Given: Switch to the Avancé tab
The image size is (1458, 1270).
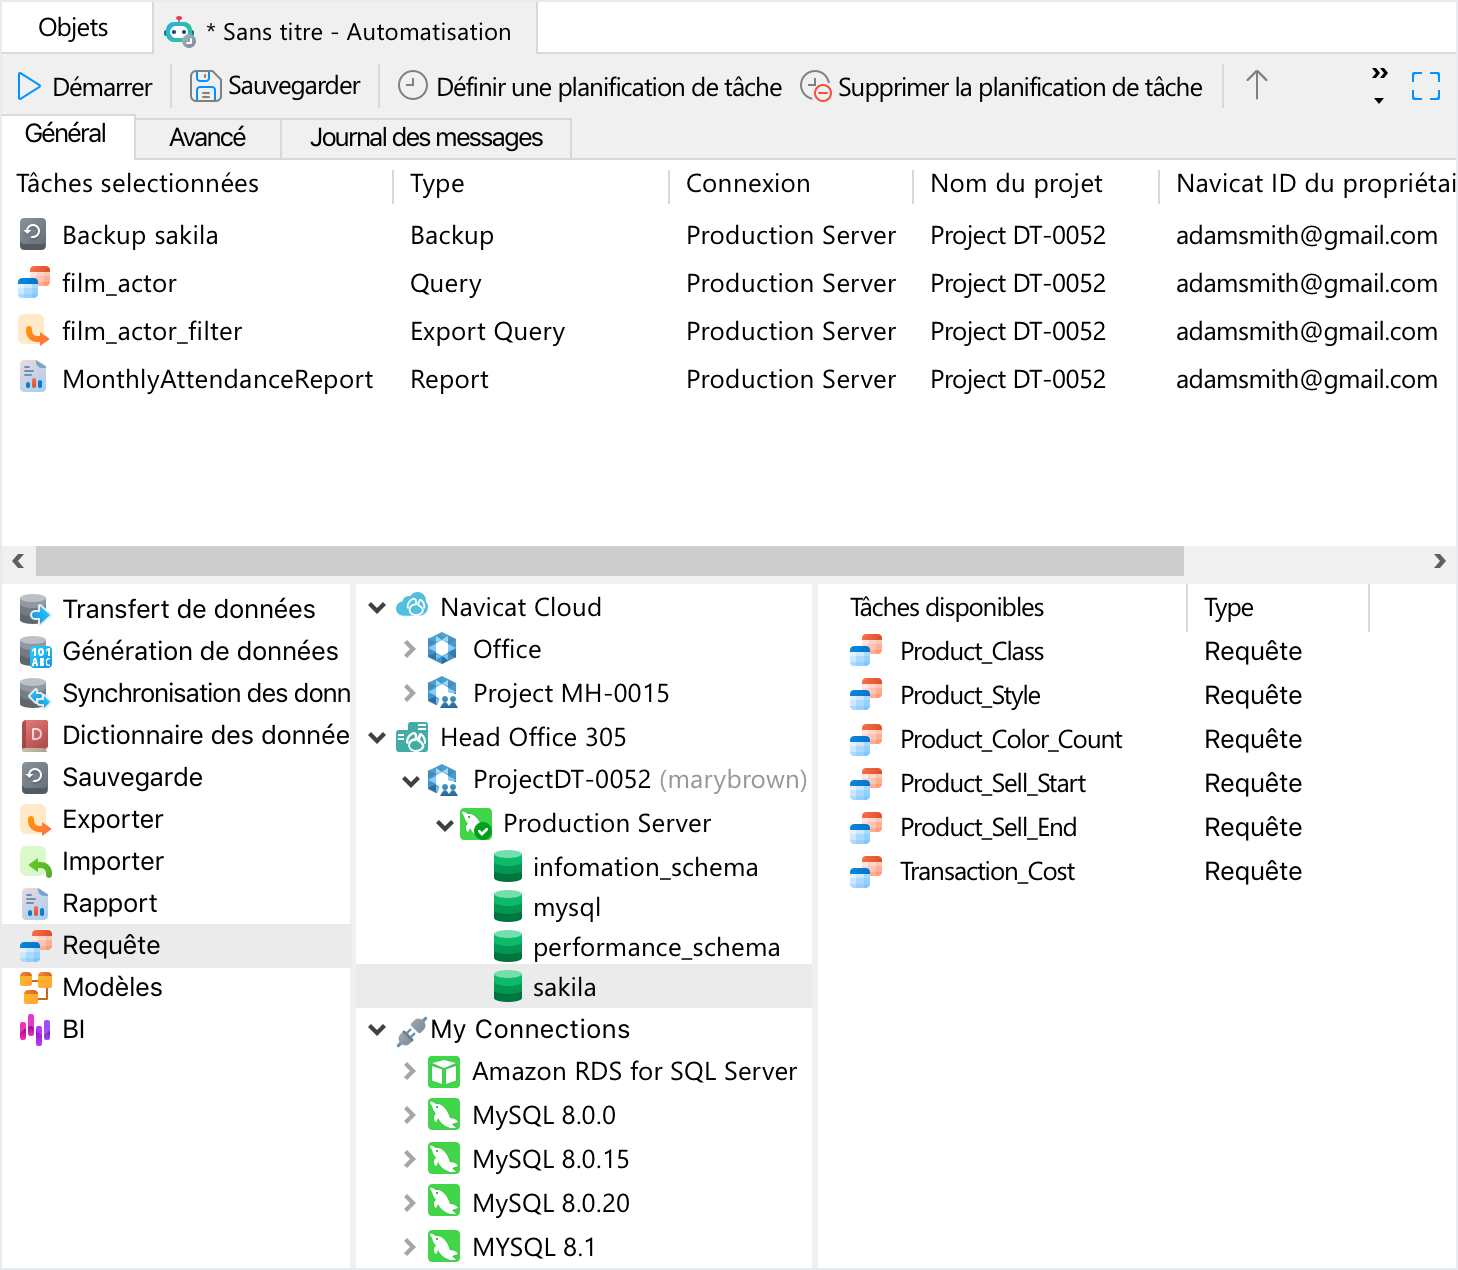Looking at the screenshot, I should (207, 138).
